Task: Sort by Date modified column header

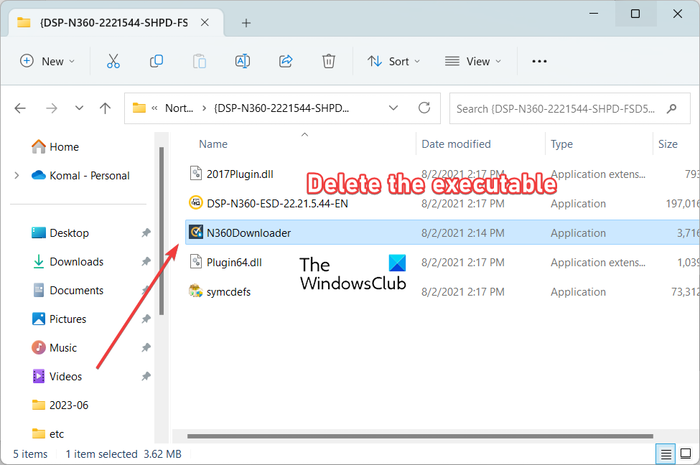Action: tap(456, 144)
